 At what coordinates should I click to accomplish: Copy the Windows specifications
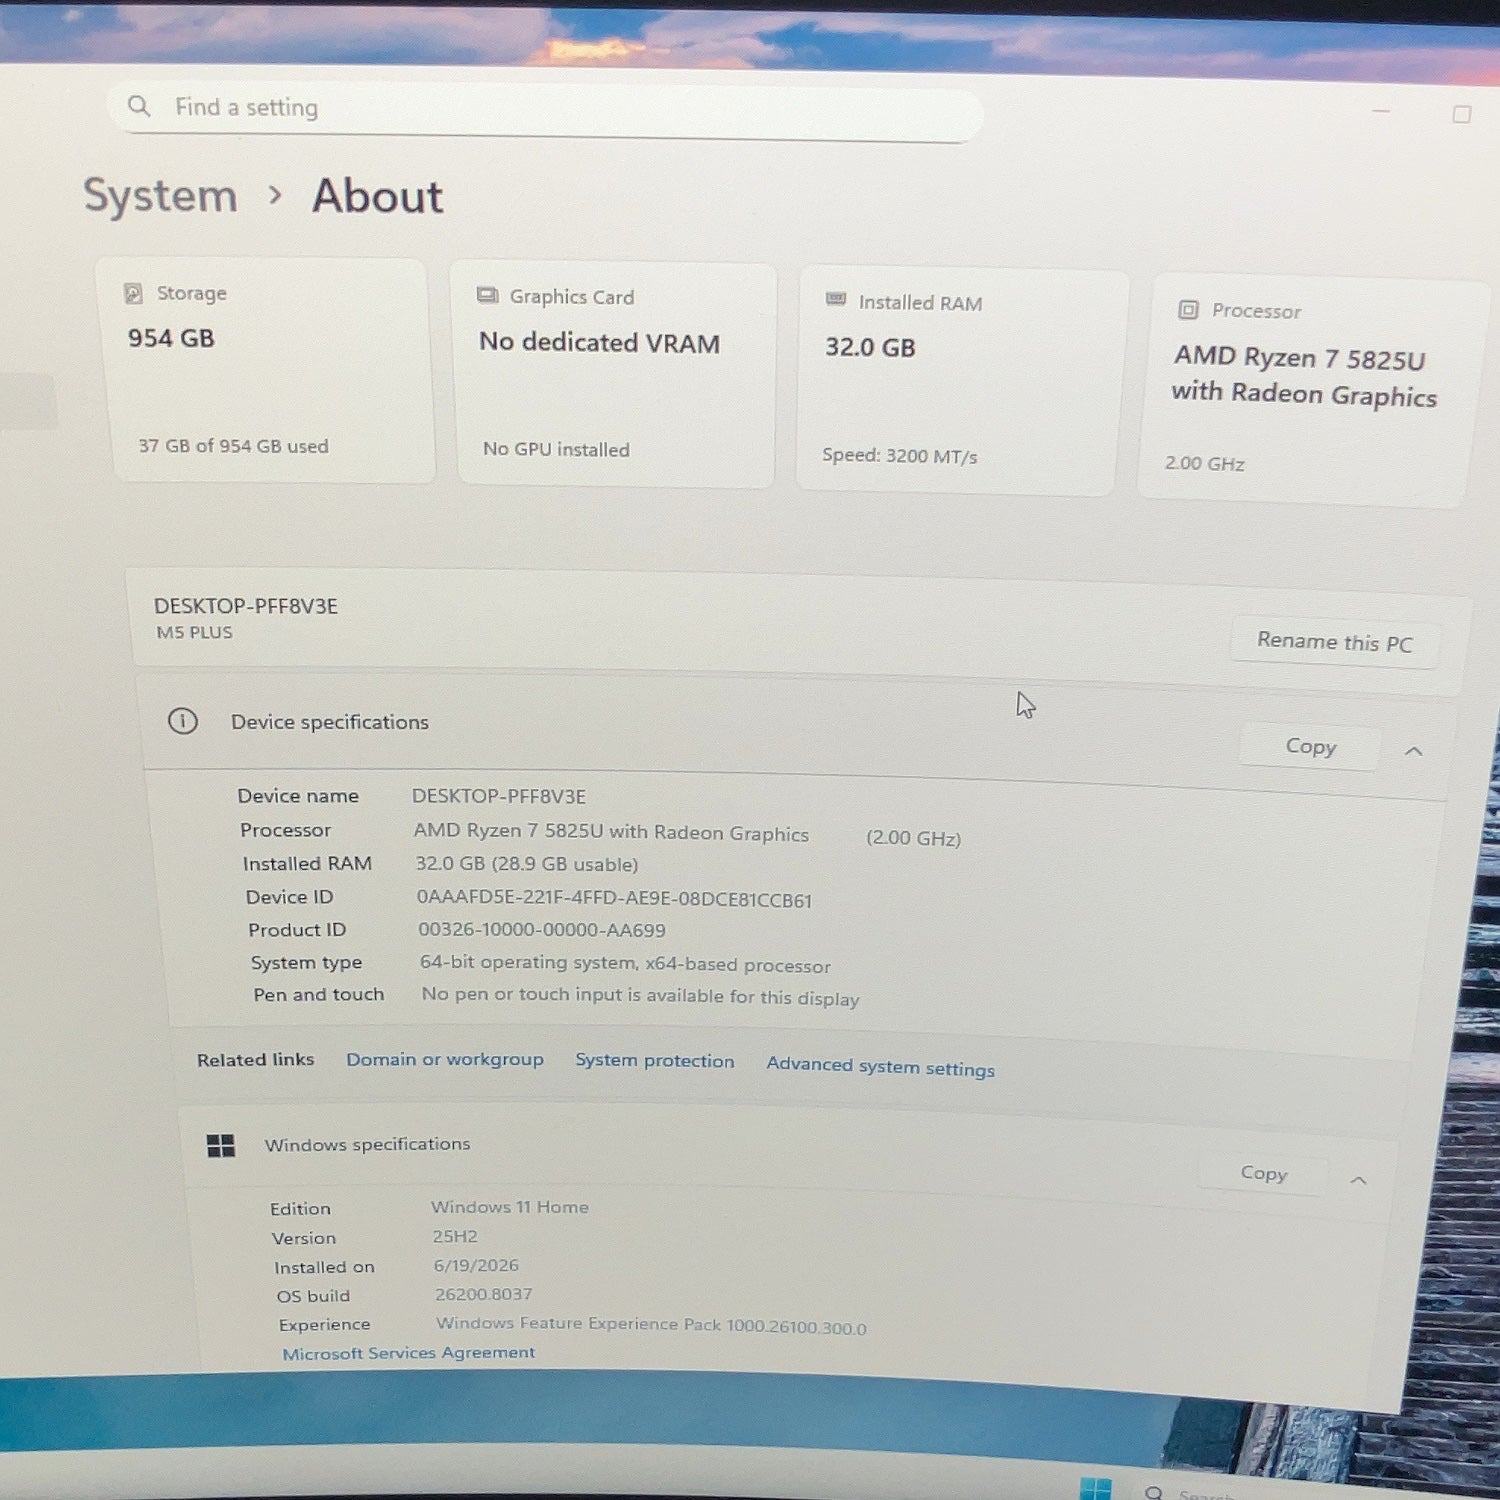point(1263,1173)
